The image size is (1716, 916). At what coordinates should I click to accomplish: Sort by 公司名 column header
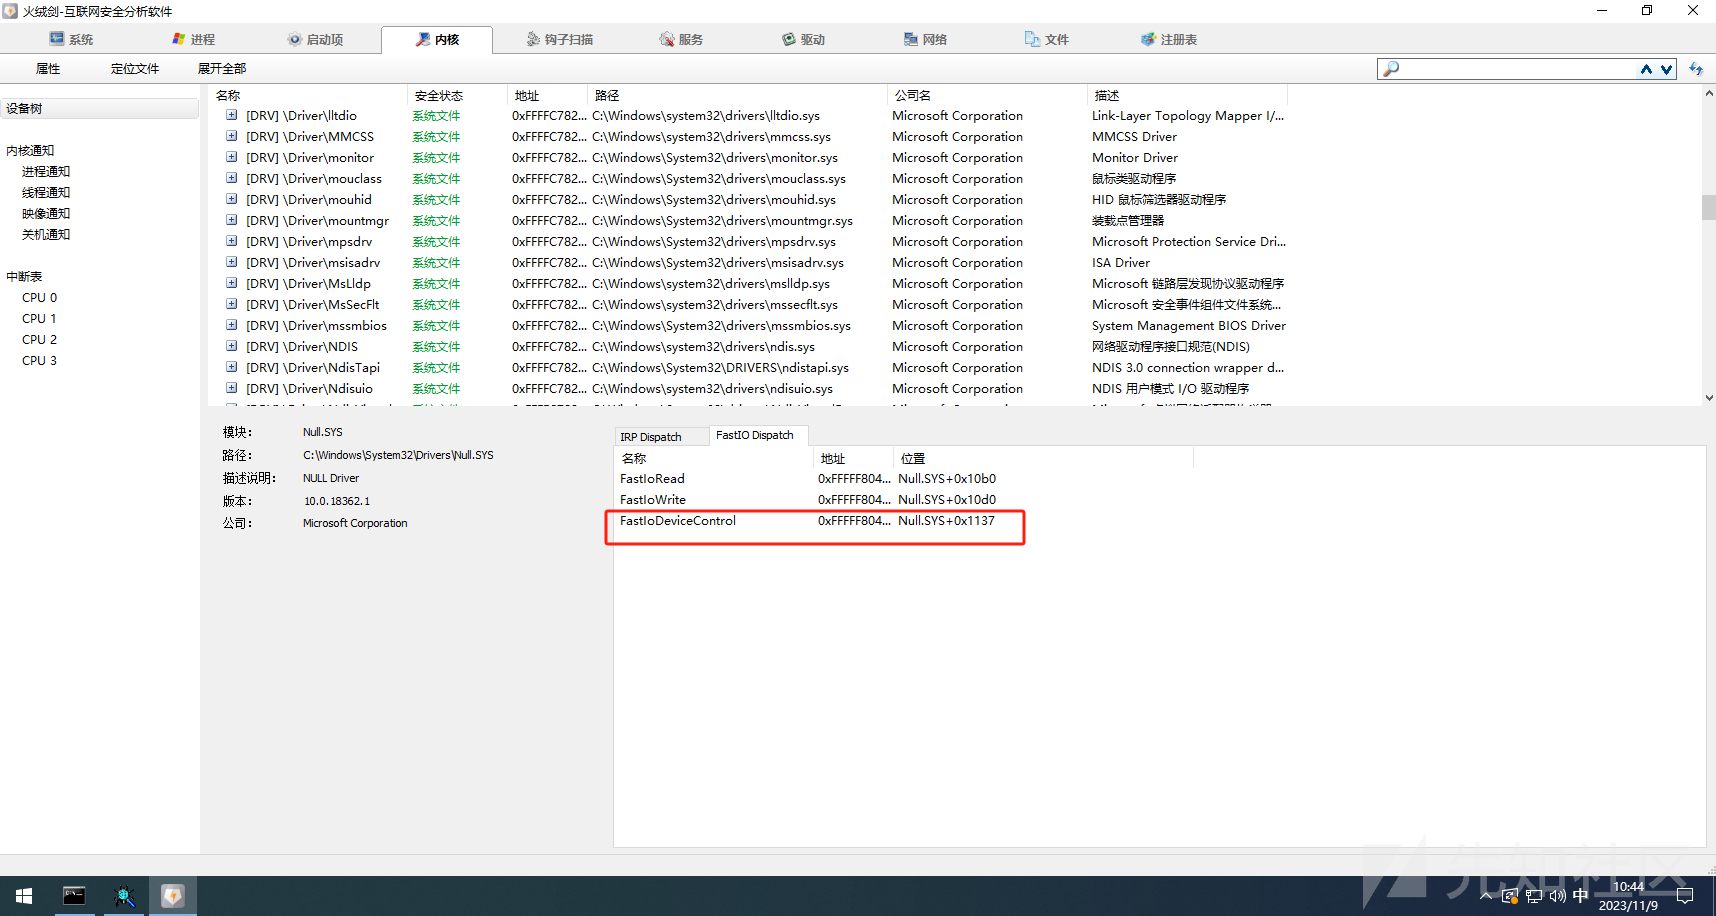[x=987, y=96]
